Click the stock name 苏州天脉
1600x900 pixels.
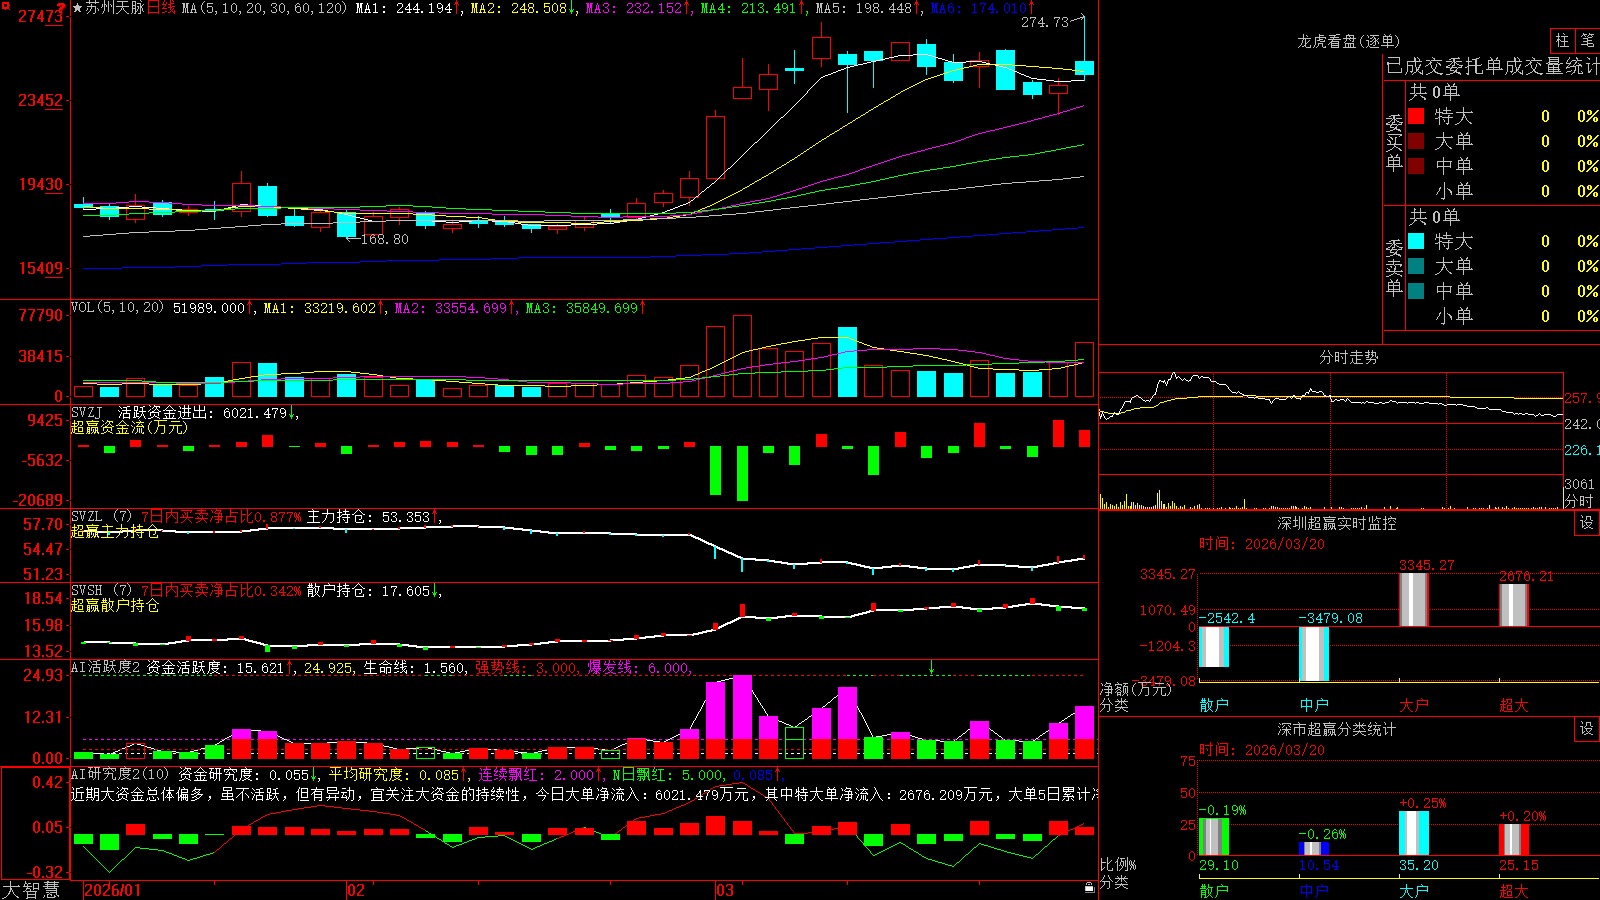click(x=115, y=8)
